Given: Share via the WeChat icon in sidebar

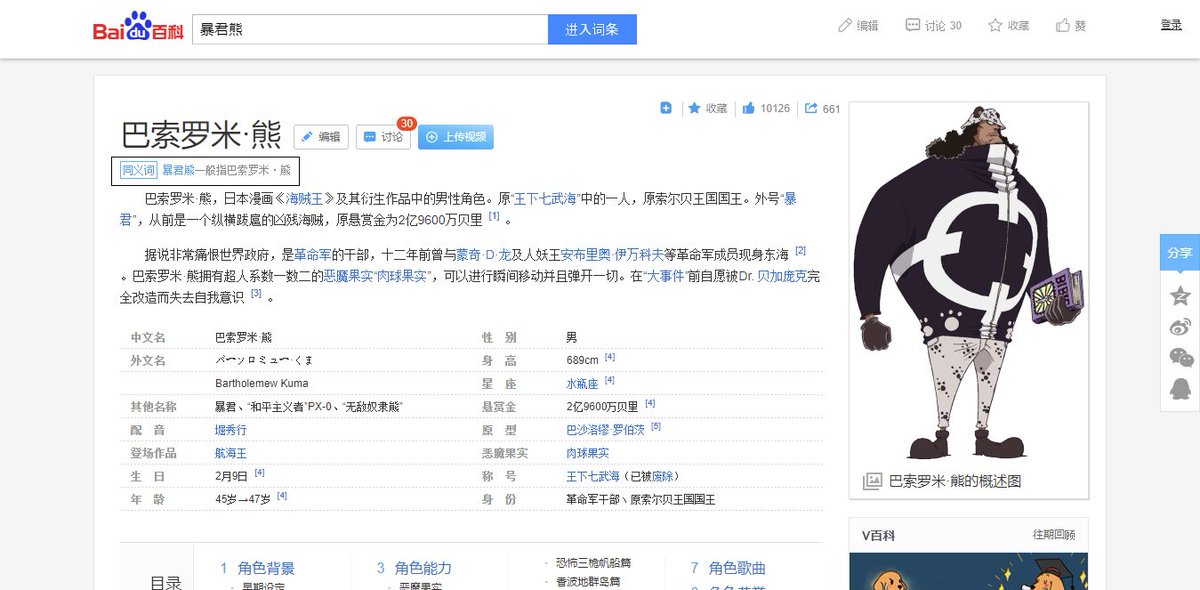Looking at the screenshot, I should point(1181,357).
